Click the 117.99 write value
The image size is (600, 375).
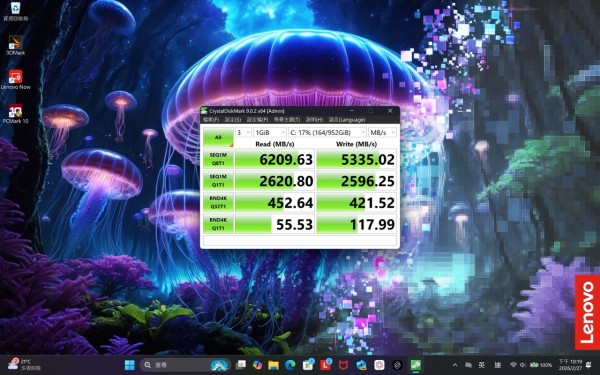(x=357, y=224)
